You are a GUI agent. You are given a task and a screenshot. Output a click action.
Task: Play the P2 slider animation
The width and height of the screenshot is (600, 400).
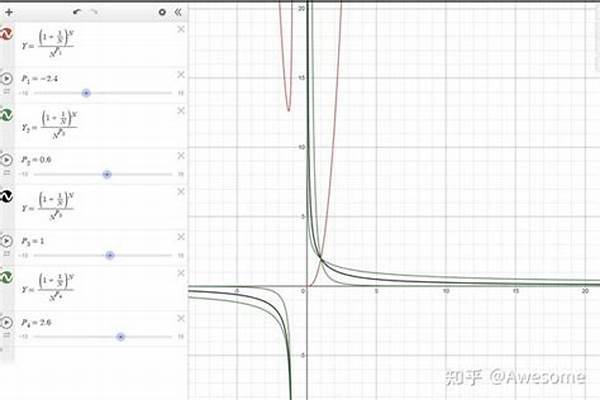click(x=6, y=160)
